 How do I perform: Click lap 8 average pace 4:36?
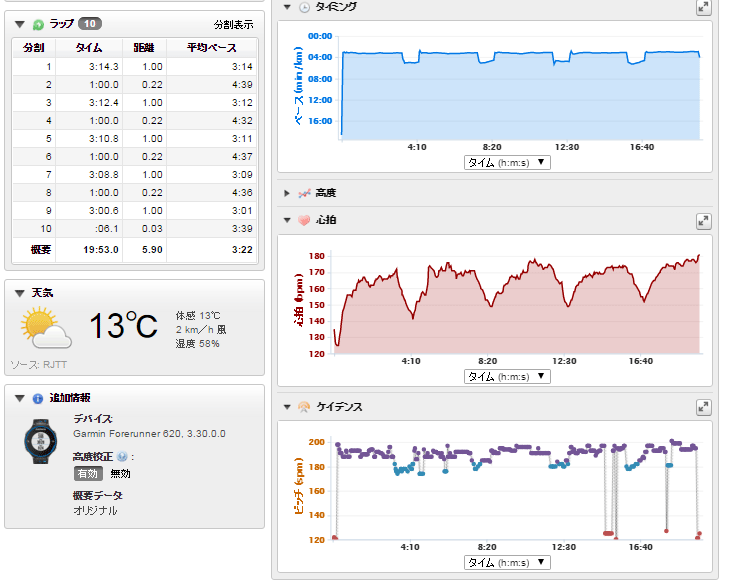[242, 193]
